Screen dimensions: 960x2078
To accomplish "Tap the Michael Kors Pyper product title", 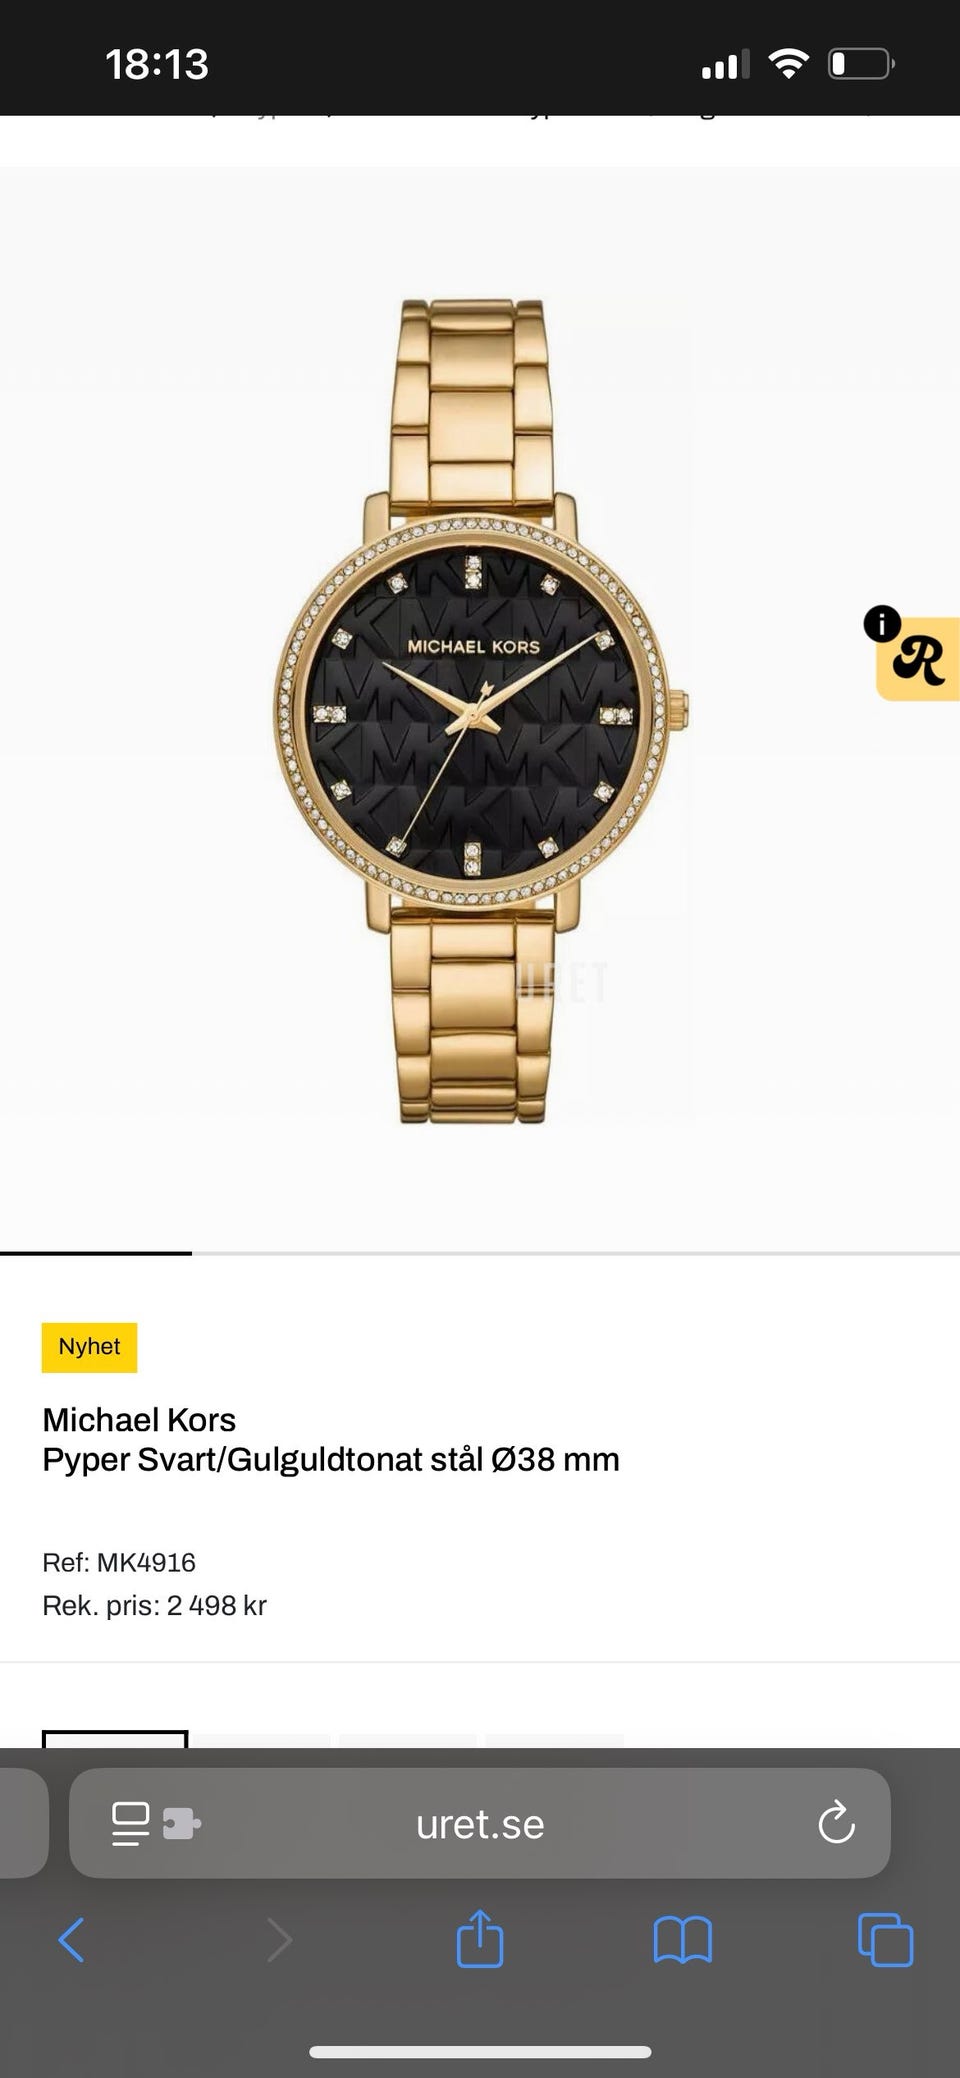I will pyautogui.click(x=331, y=1440).
